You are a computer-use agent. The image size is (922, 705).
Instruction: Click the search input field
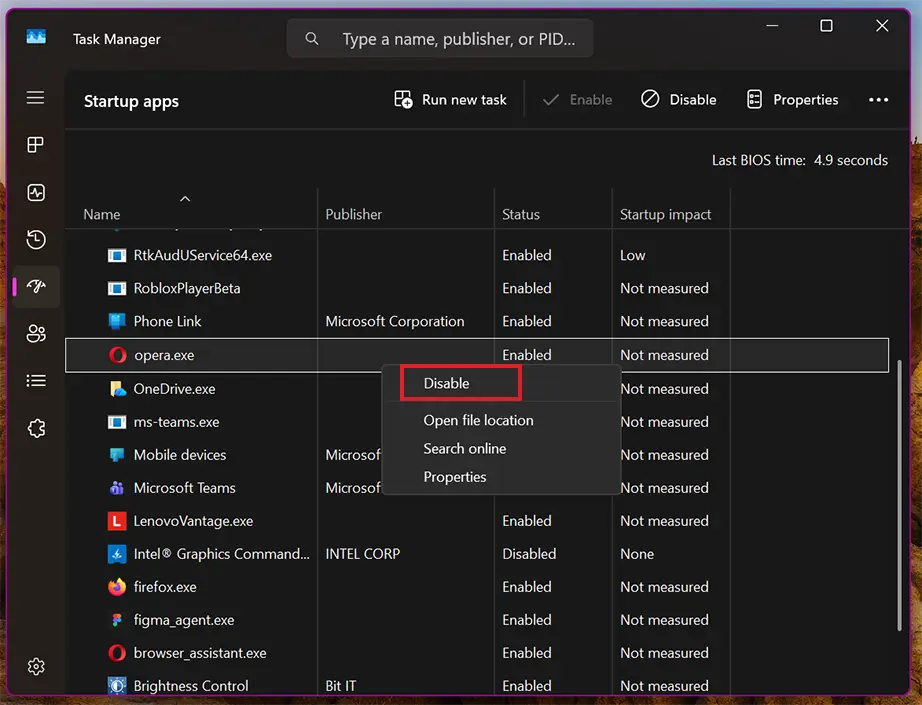point(440,39)
